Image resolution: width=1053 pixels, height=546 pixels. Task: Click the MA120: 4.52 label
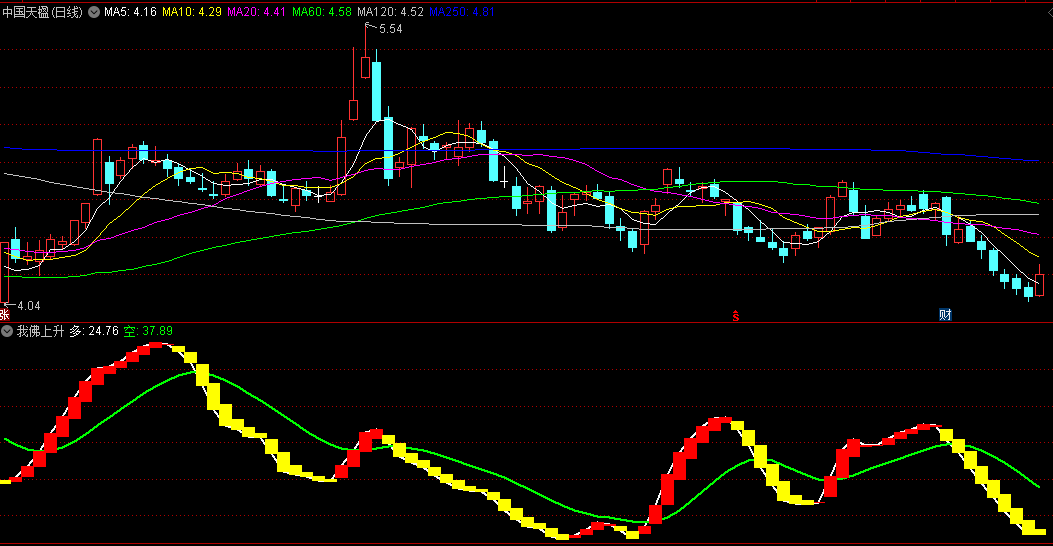[390, 12]
